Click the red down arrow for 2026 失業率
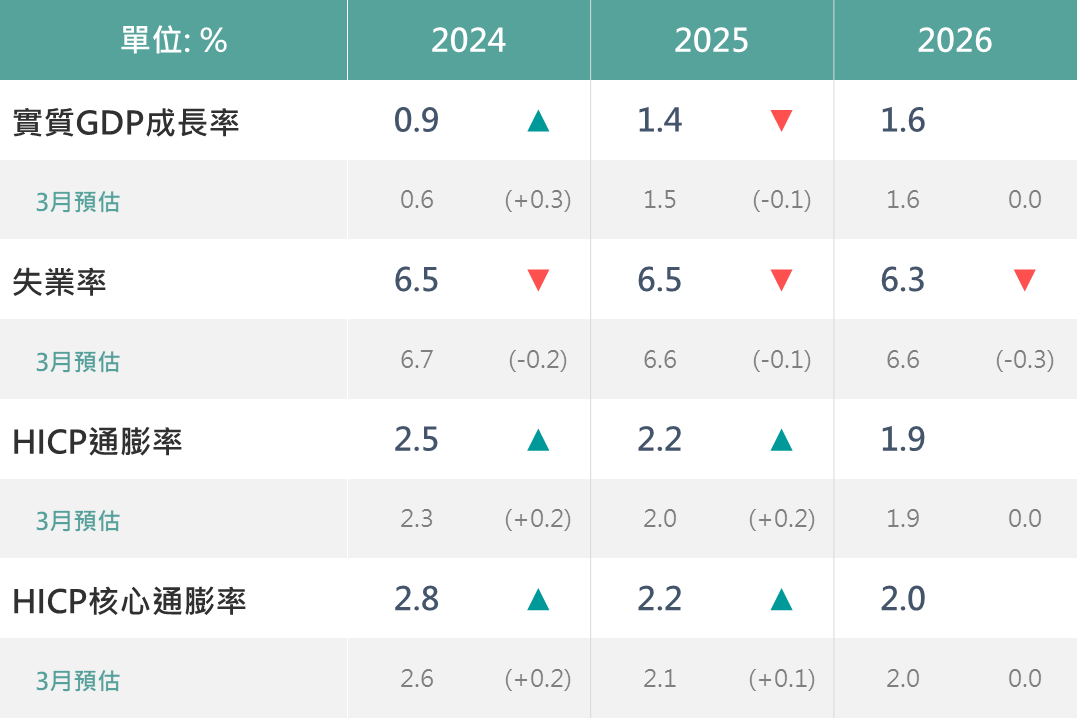This screenshot has height=718, width=1077. [1024, 280]
